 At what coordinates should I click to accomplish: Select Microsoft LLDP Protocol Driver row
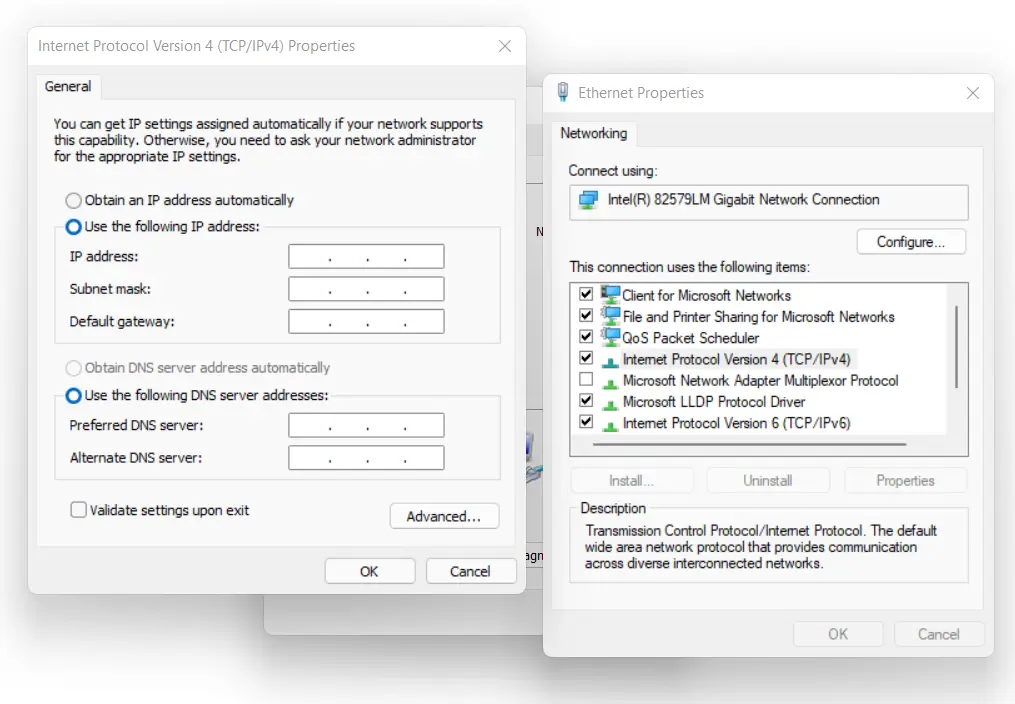click(x=713, y=402)
